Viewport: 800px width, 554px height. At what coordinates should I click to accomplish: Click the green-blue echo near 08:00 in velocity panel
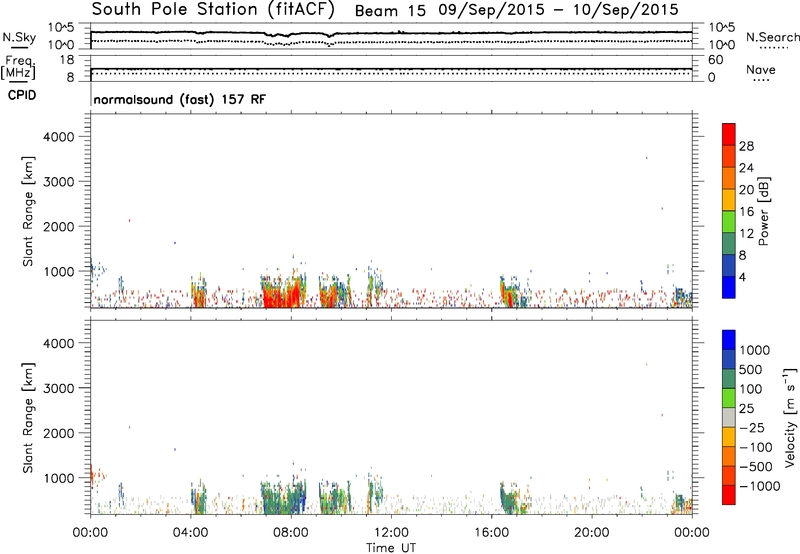coord(283,497)
